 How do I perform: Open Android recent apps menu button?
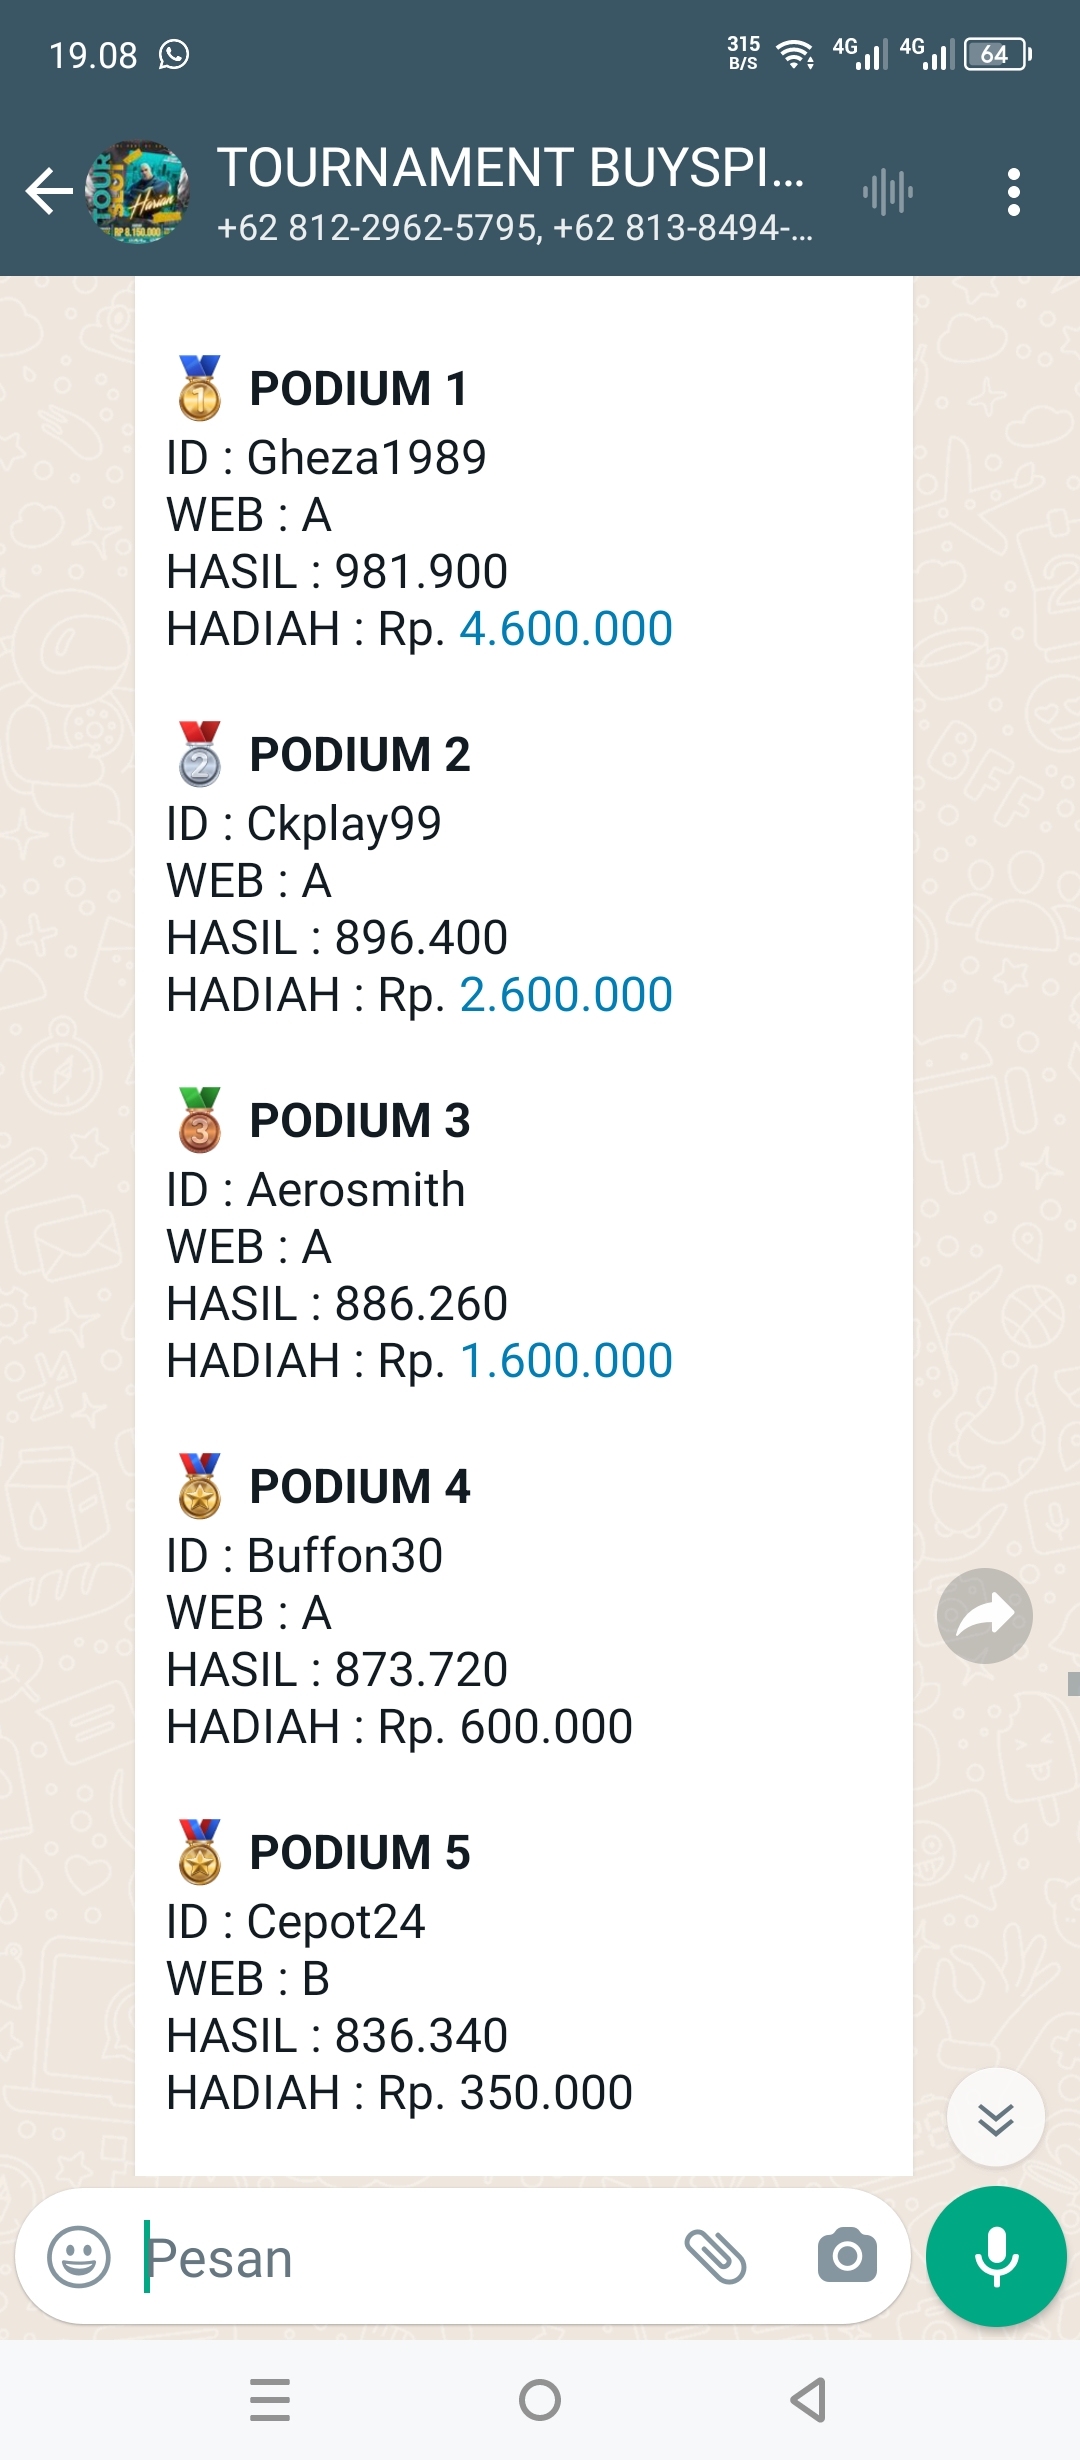[270, 2400]
